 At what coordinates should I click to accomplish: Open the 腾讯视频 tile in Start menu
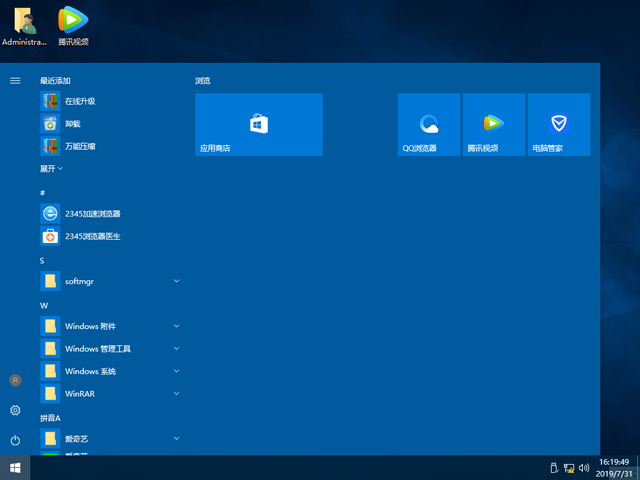click(493, 124)
